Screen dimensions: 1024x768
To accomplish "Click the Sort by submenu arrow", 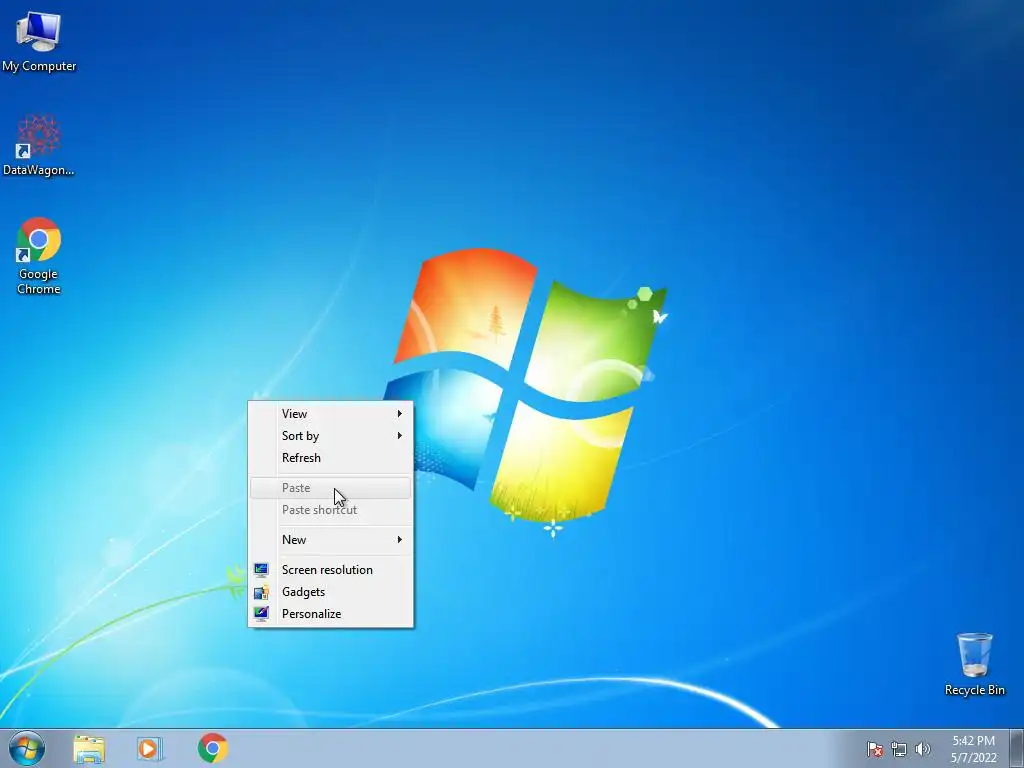I will pyautogui.click(x=400, y=436).
